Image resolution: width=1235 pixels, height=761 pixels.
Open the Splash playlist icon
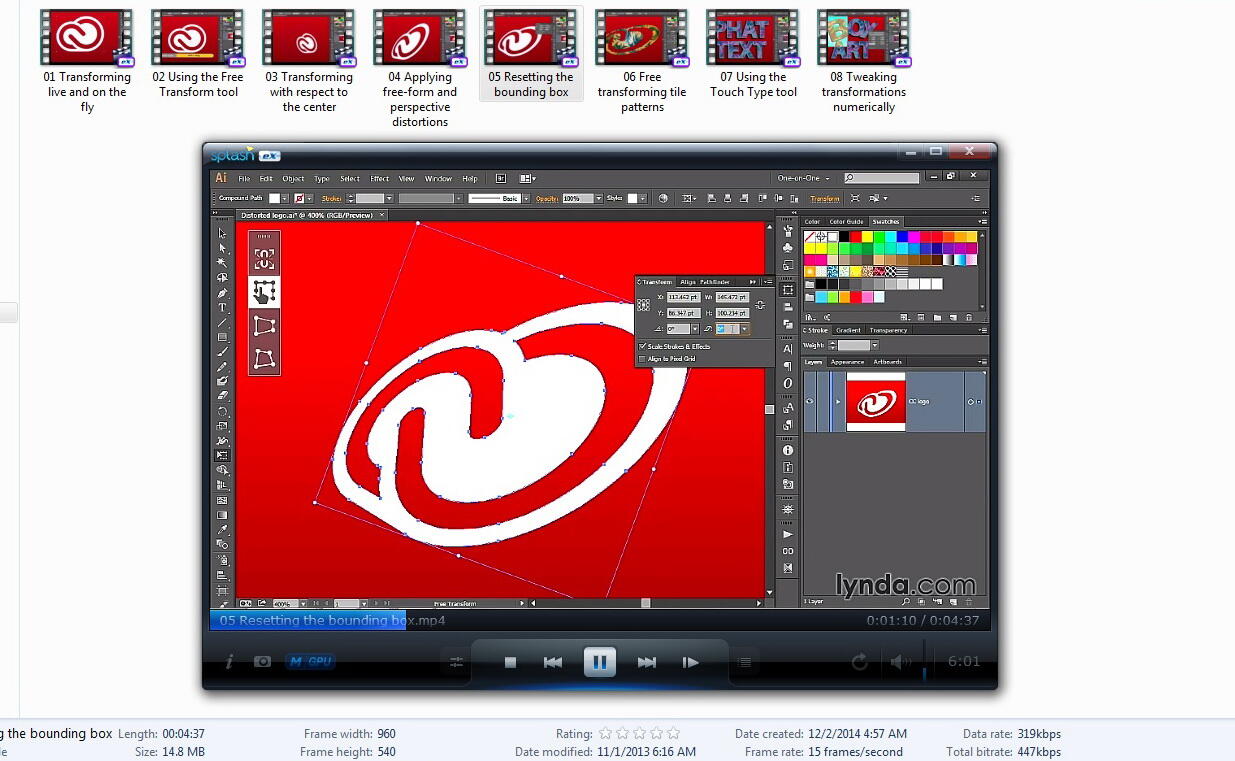744,662
